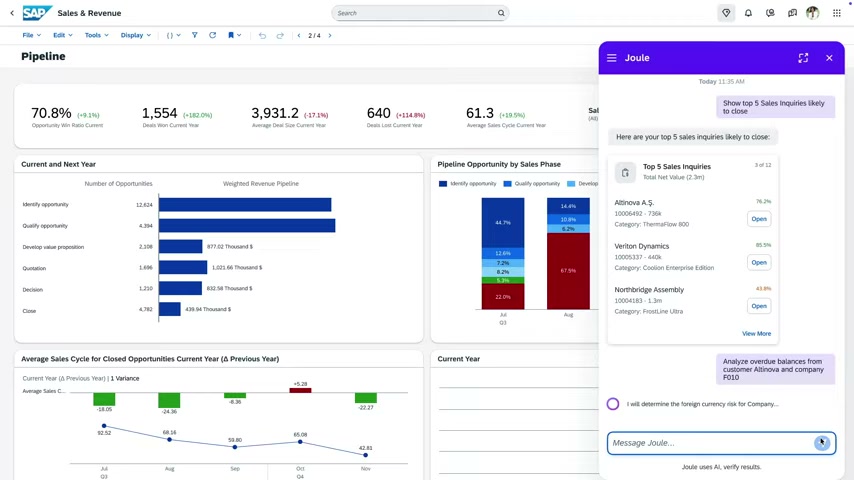Expand the bookmark dropdown arrow
Image resolution: width=854 pixels, height=480 pixels.
[x=239, y=35]
